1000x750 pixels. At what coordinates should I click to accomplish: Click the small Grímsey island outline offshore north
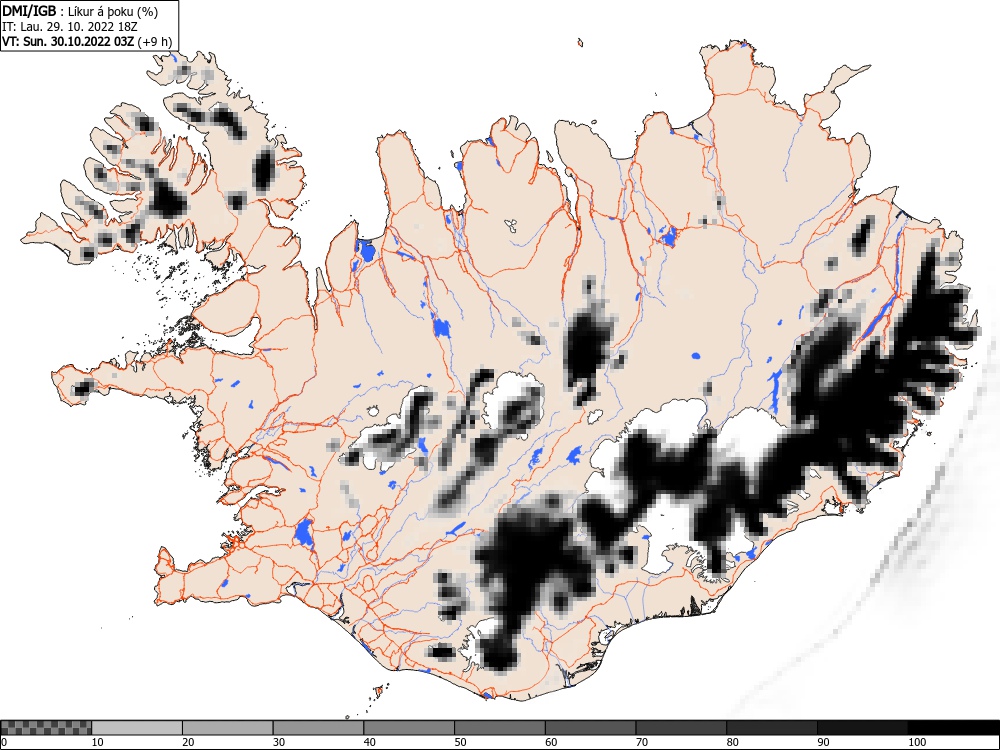[580, 43]
